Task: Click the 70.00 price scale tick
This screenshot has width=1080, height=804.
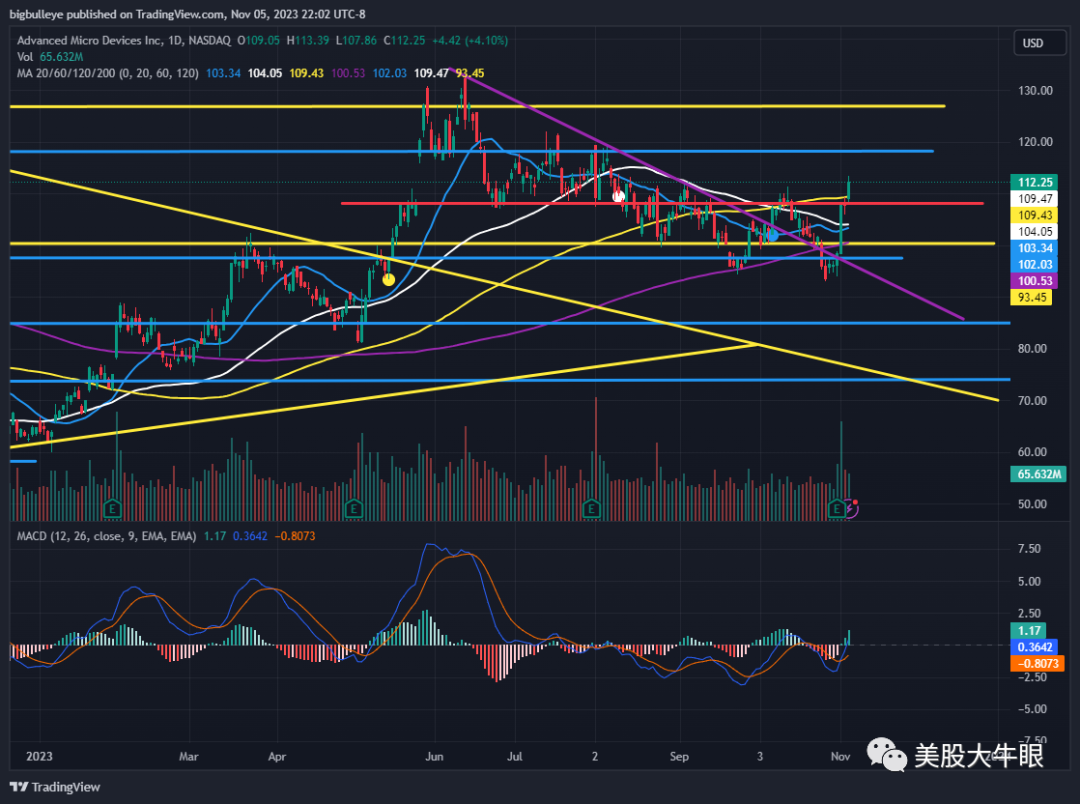Action: pyautogui.click(x=1032, y=401)
